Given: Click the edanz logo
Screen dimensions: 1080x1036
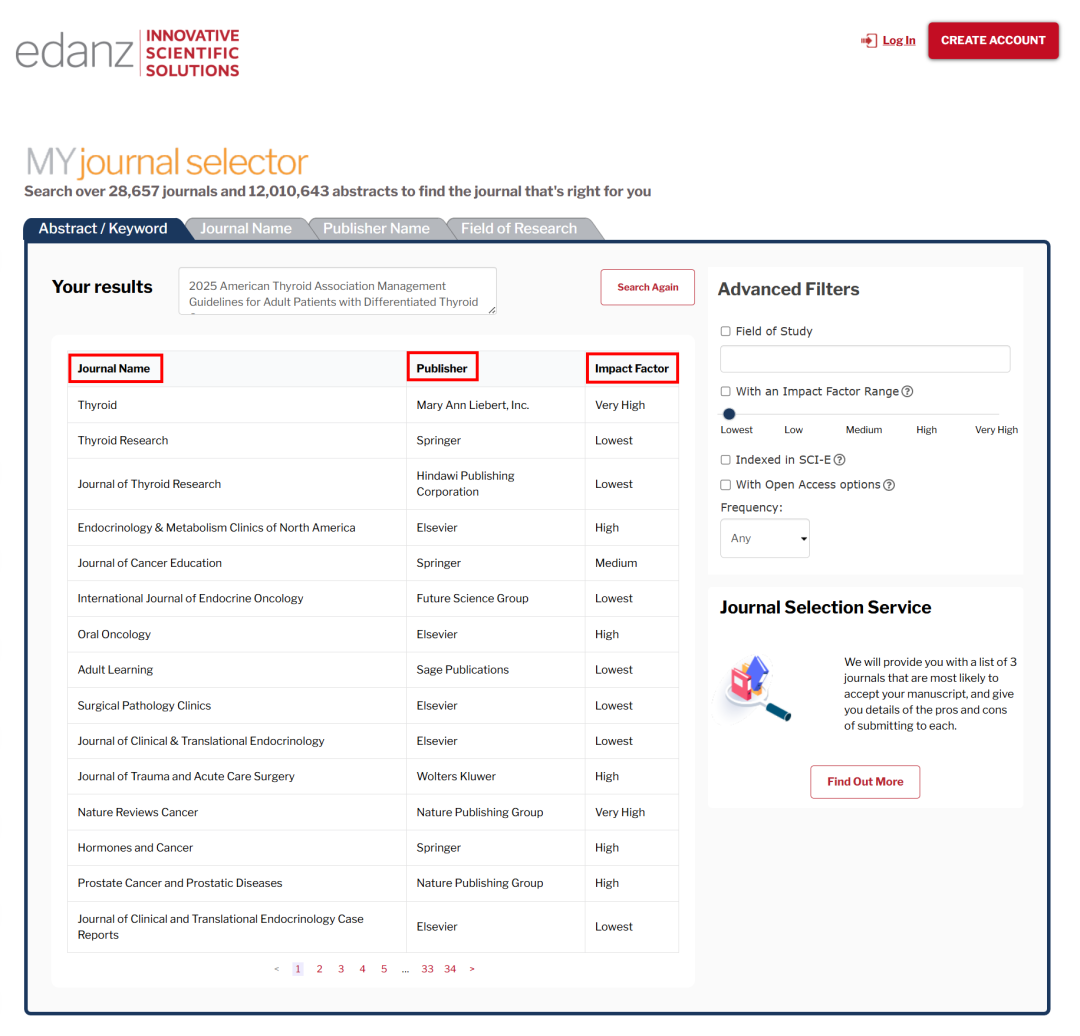Looking at the screenshot, I should [127, 53].
